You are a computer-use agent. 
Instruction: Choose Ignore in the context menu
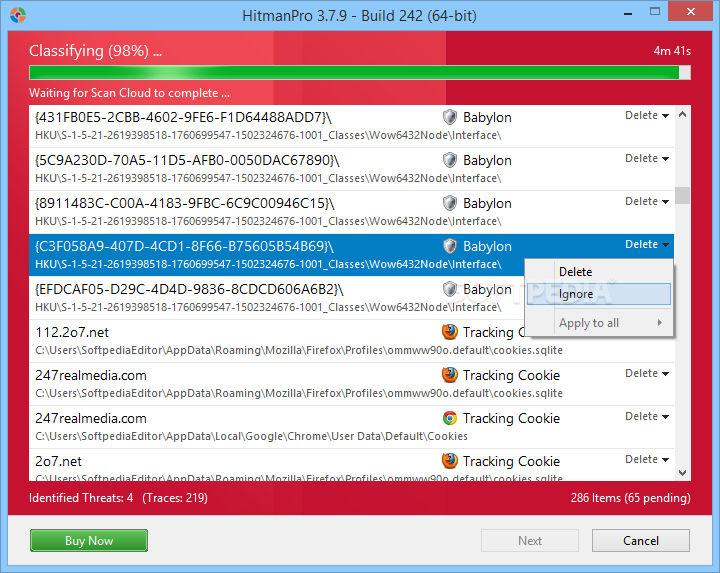(x=599, y=294)
